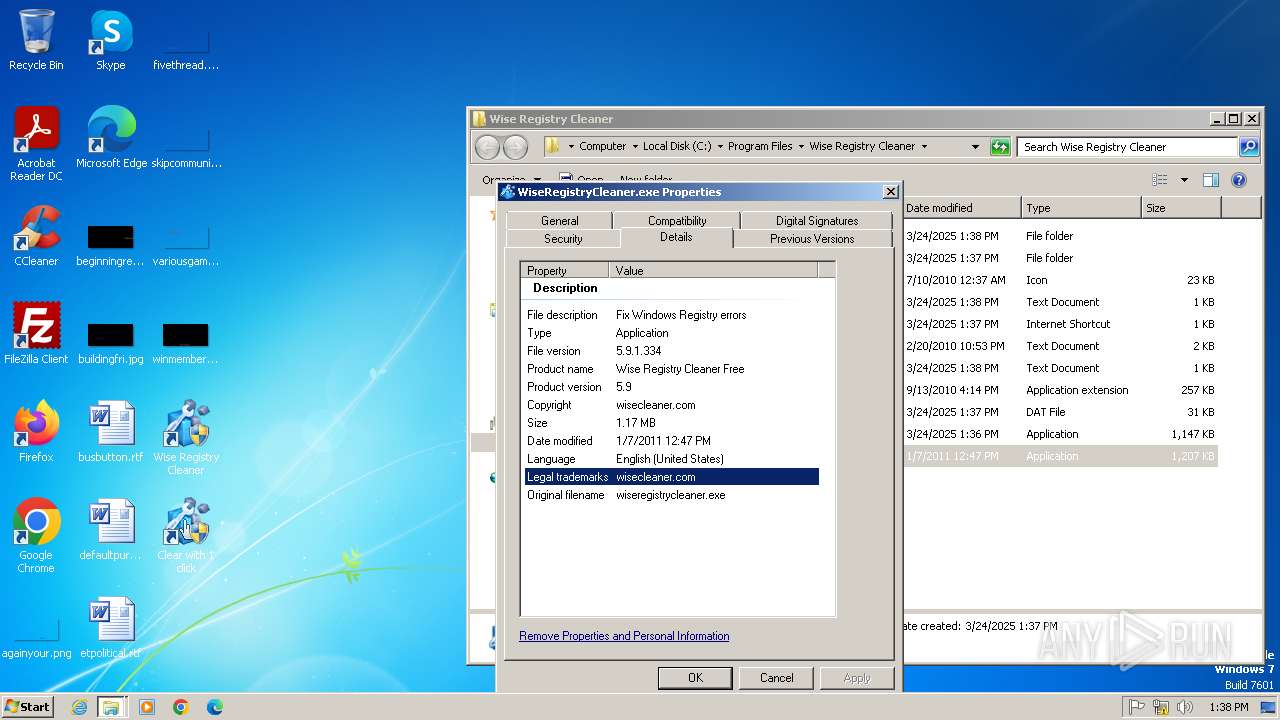1280x720 pixels.
Task: Select the Details tab
Action: (x=676, y=237)
